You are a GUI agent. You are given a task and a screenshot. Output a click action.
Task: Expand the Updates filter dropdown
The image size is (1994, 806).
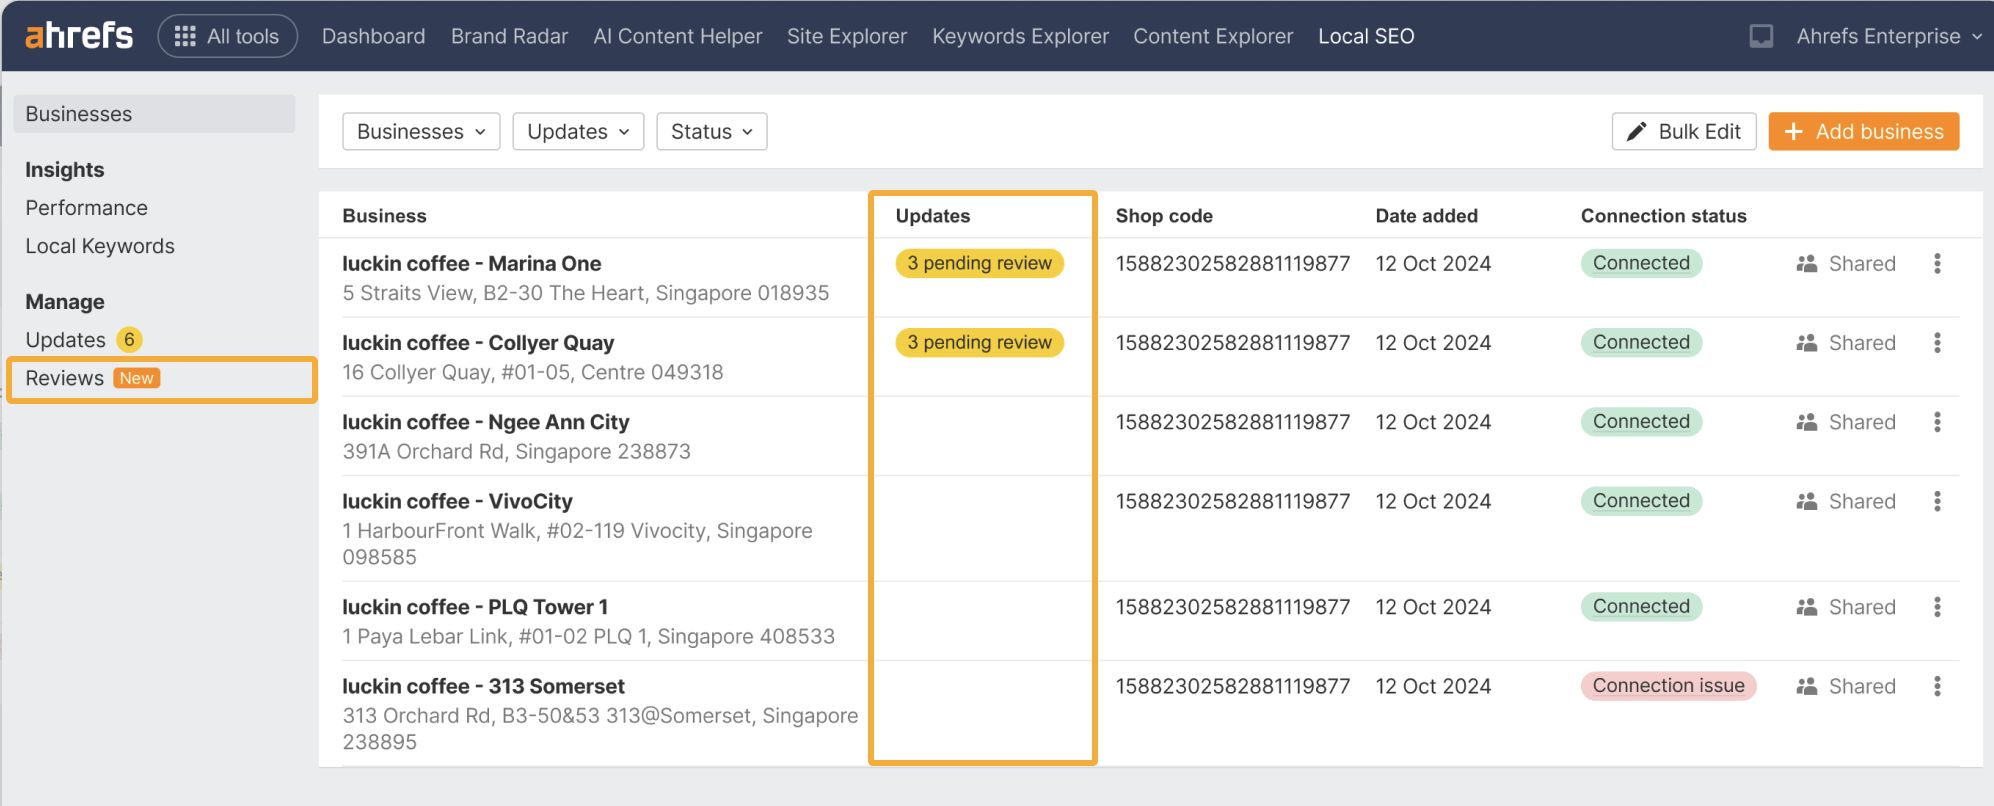(578, 131)
